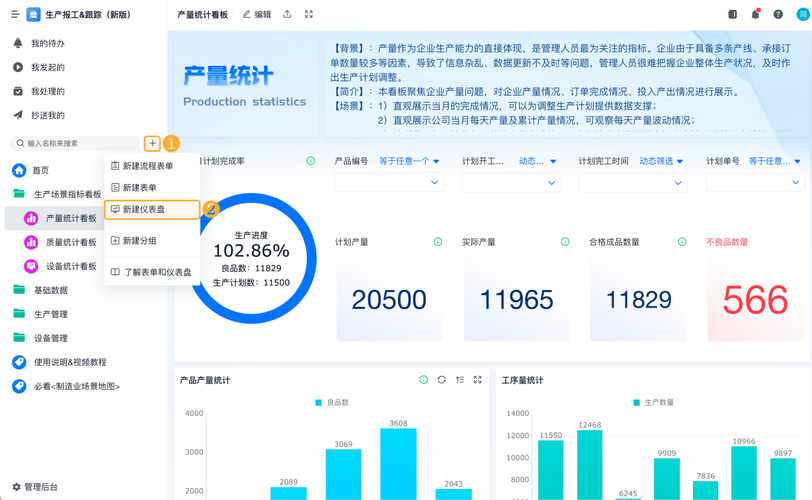This screenshot has width=812, height=500.
Task: Click the 编辑 button in top bar
Action: click(257, 14)
